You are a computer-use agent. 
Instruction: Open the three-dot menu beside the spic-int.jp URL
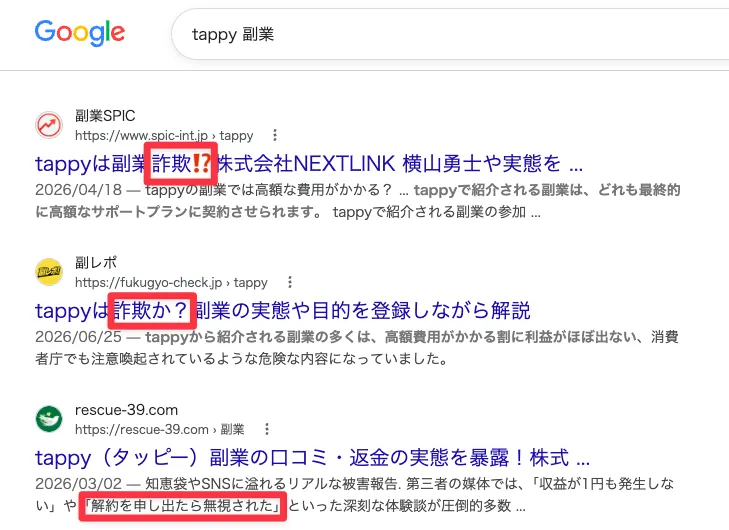pyautogui.click(x=275, y=135)
